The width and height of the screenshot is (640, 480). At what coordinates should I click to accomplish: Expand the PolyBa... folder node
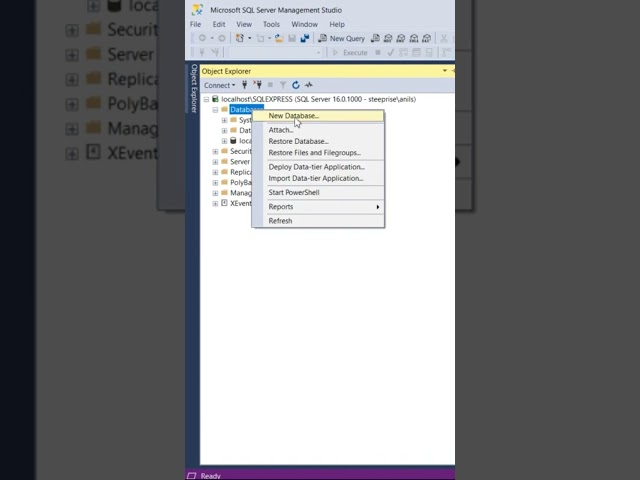[x=216, y=183]
